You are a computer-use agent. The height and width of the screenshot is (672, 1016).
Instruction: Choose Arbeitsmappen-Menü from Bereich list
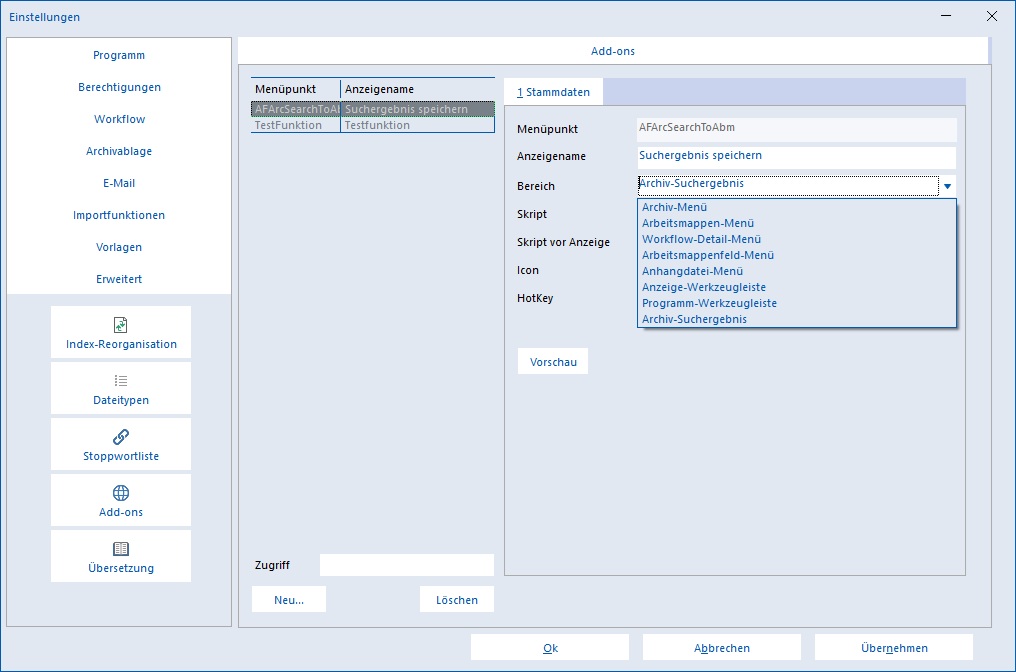click(796, 223)
